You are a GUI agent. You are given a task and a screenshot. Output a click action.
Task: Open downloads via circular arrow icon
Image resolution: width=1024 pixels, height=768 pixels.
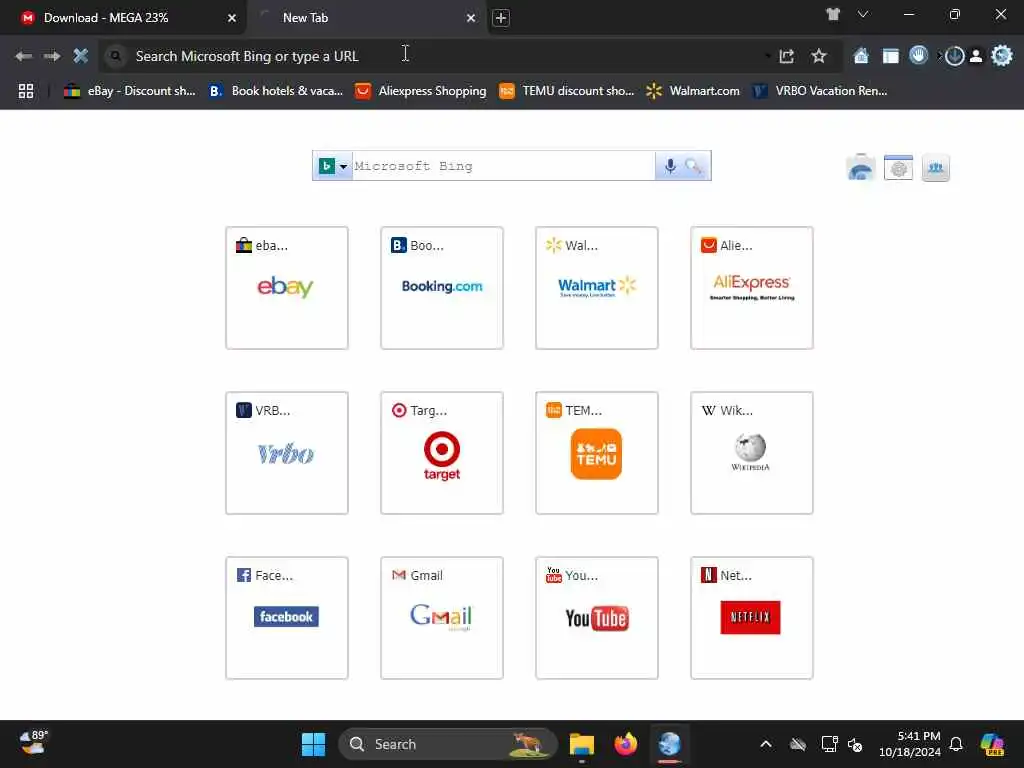(x=954, y=56)
